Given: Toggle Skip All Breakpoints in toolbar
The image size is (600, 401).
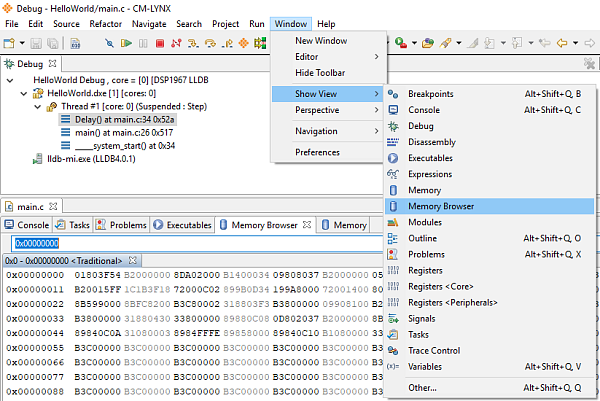Looking at the screenshot, I should (109, 43).
